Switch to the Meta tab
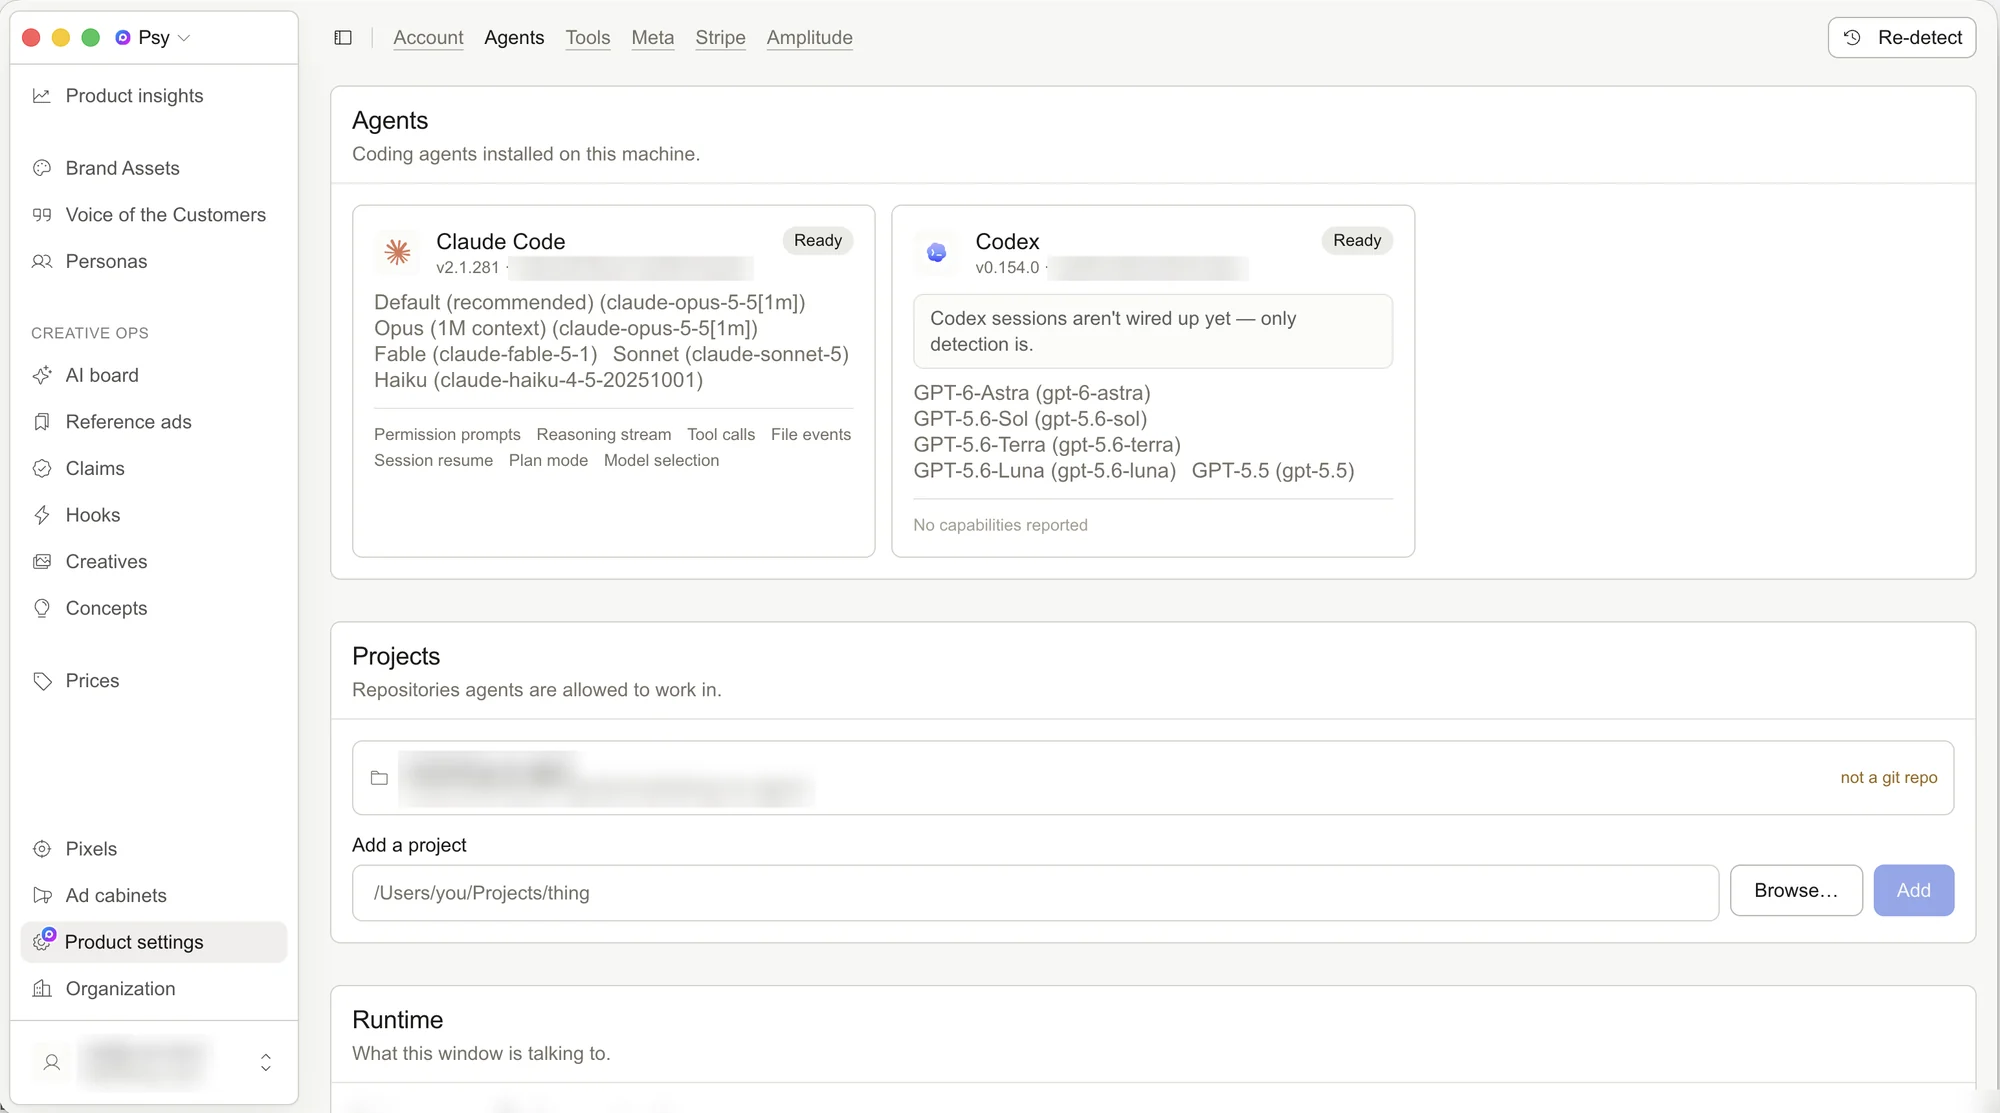Screen dimensions: 2000x1113 coord(653,37)
